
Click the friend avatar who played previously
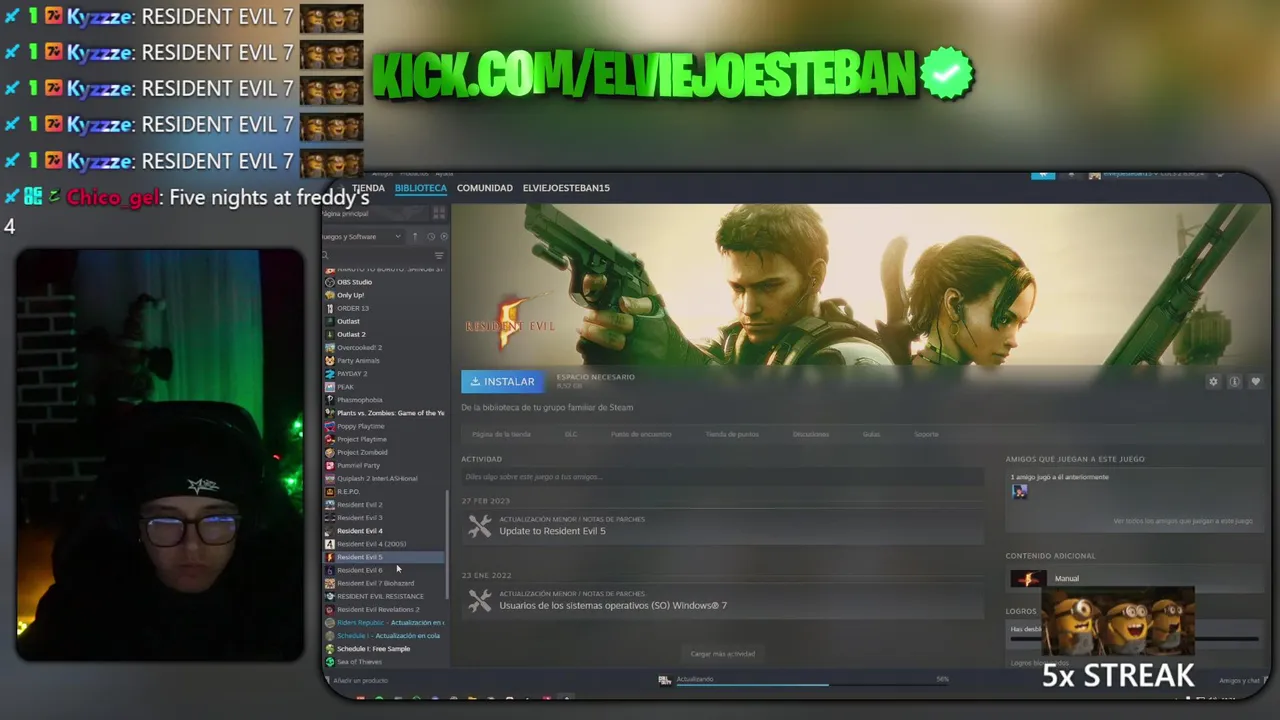pyautogui.click(x=1019, y=491)
